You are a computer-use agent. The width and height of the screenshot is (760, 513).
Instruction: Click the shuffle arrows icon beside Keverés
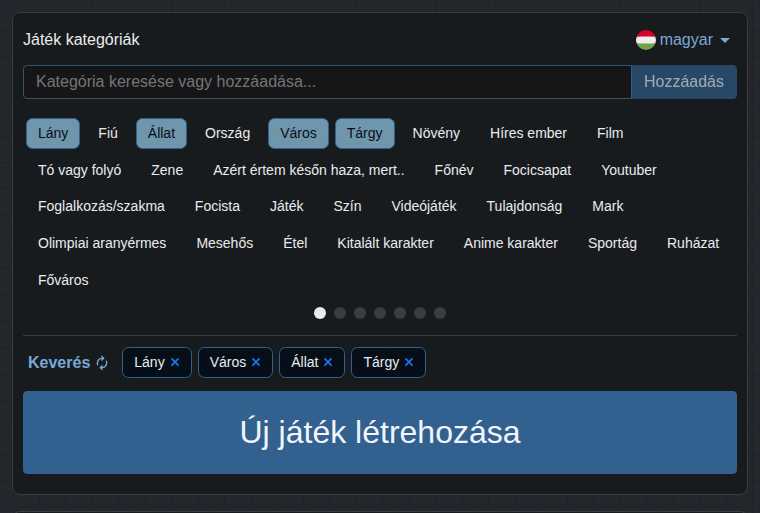point(102,363)
